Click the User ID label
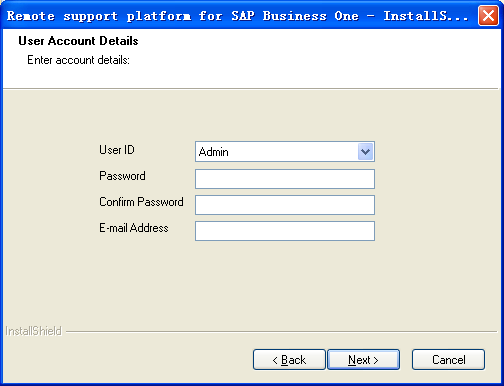Viewport: 504px width, 386px height. (x=117, y=150)
